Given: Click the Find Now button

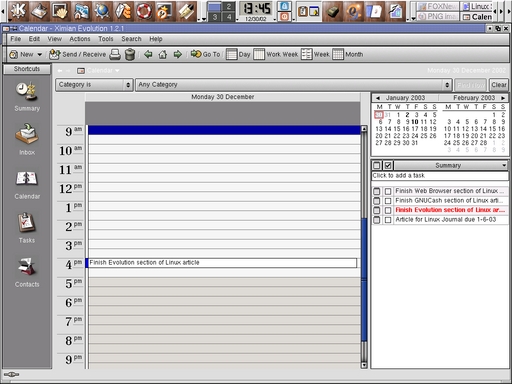Looking at the screenshot, I should (x=470, y=85).
